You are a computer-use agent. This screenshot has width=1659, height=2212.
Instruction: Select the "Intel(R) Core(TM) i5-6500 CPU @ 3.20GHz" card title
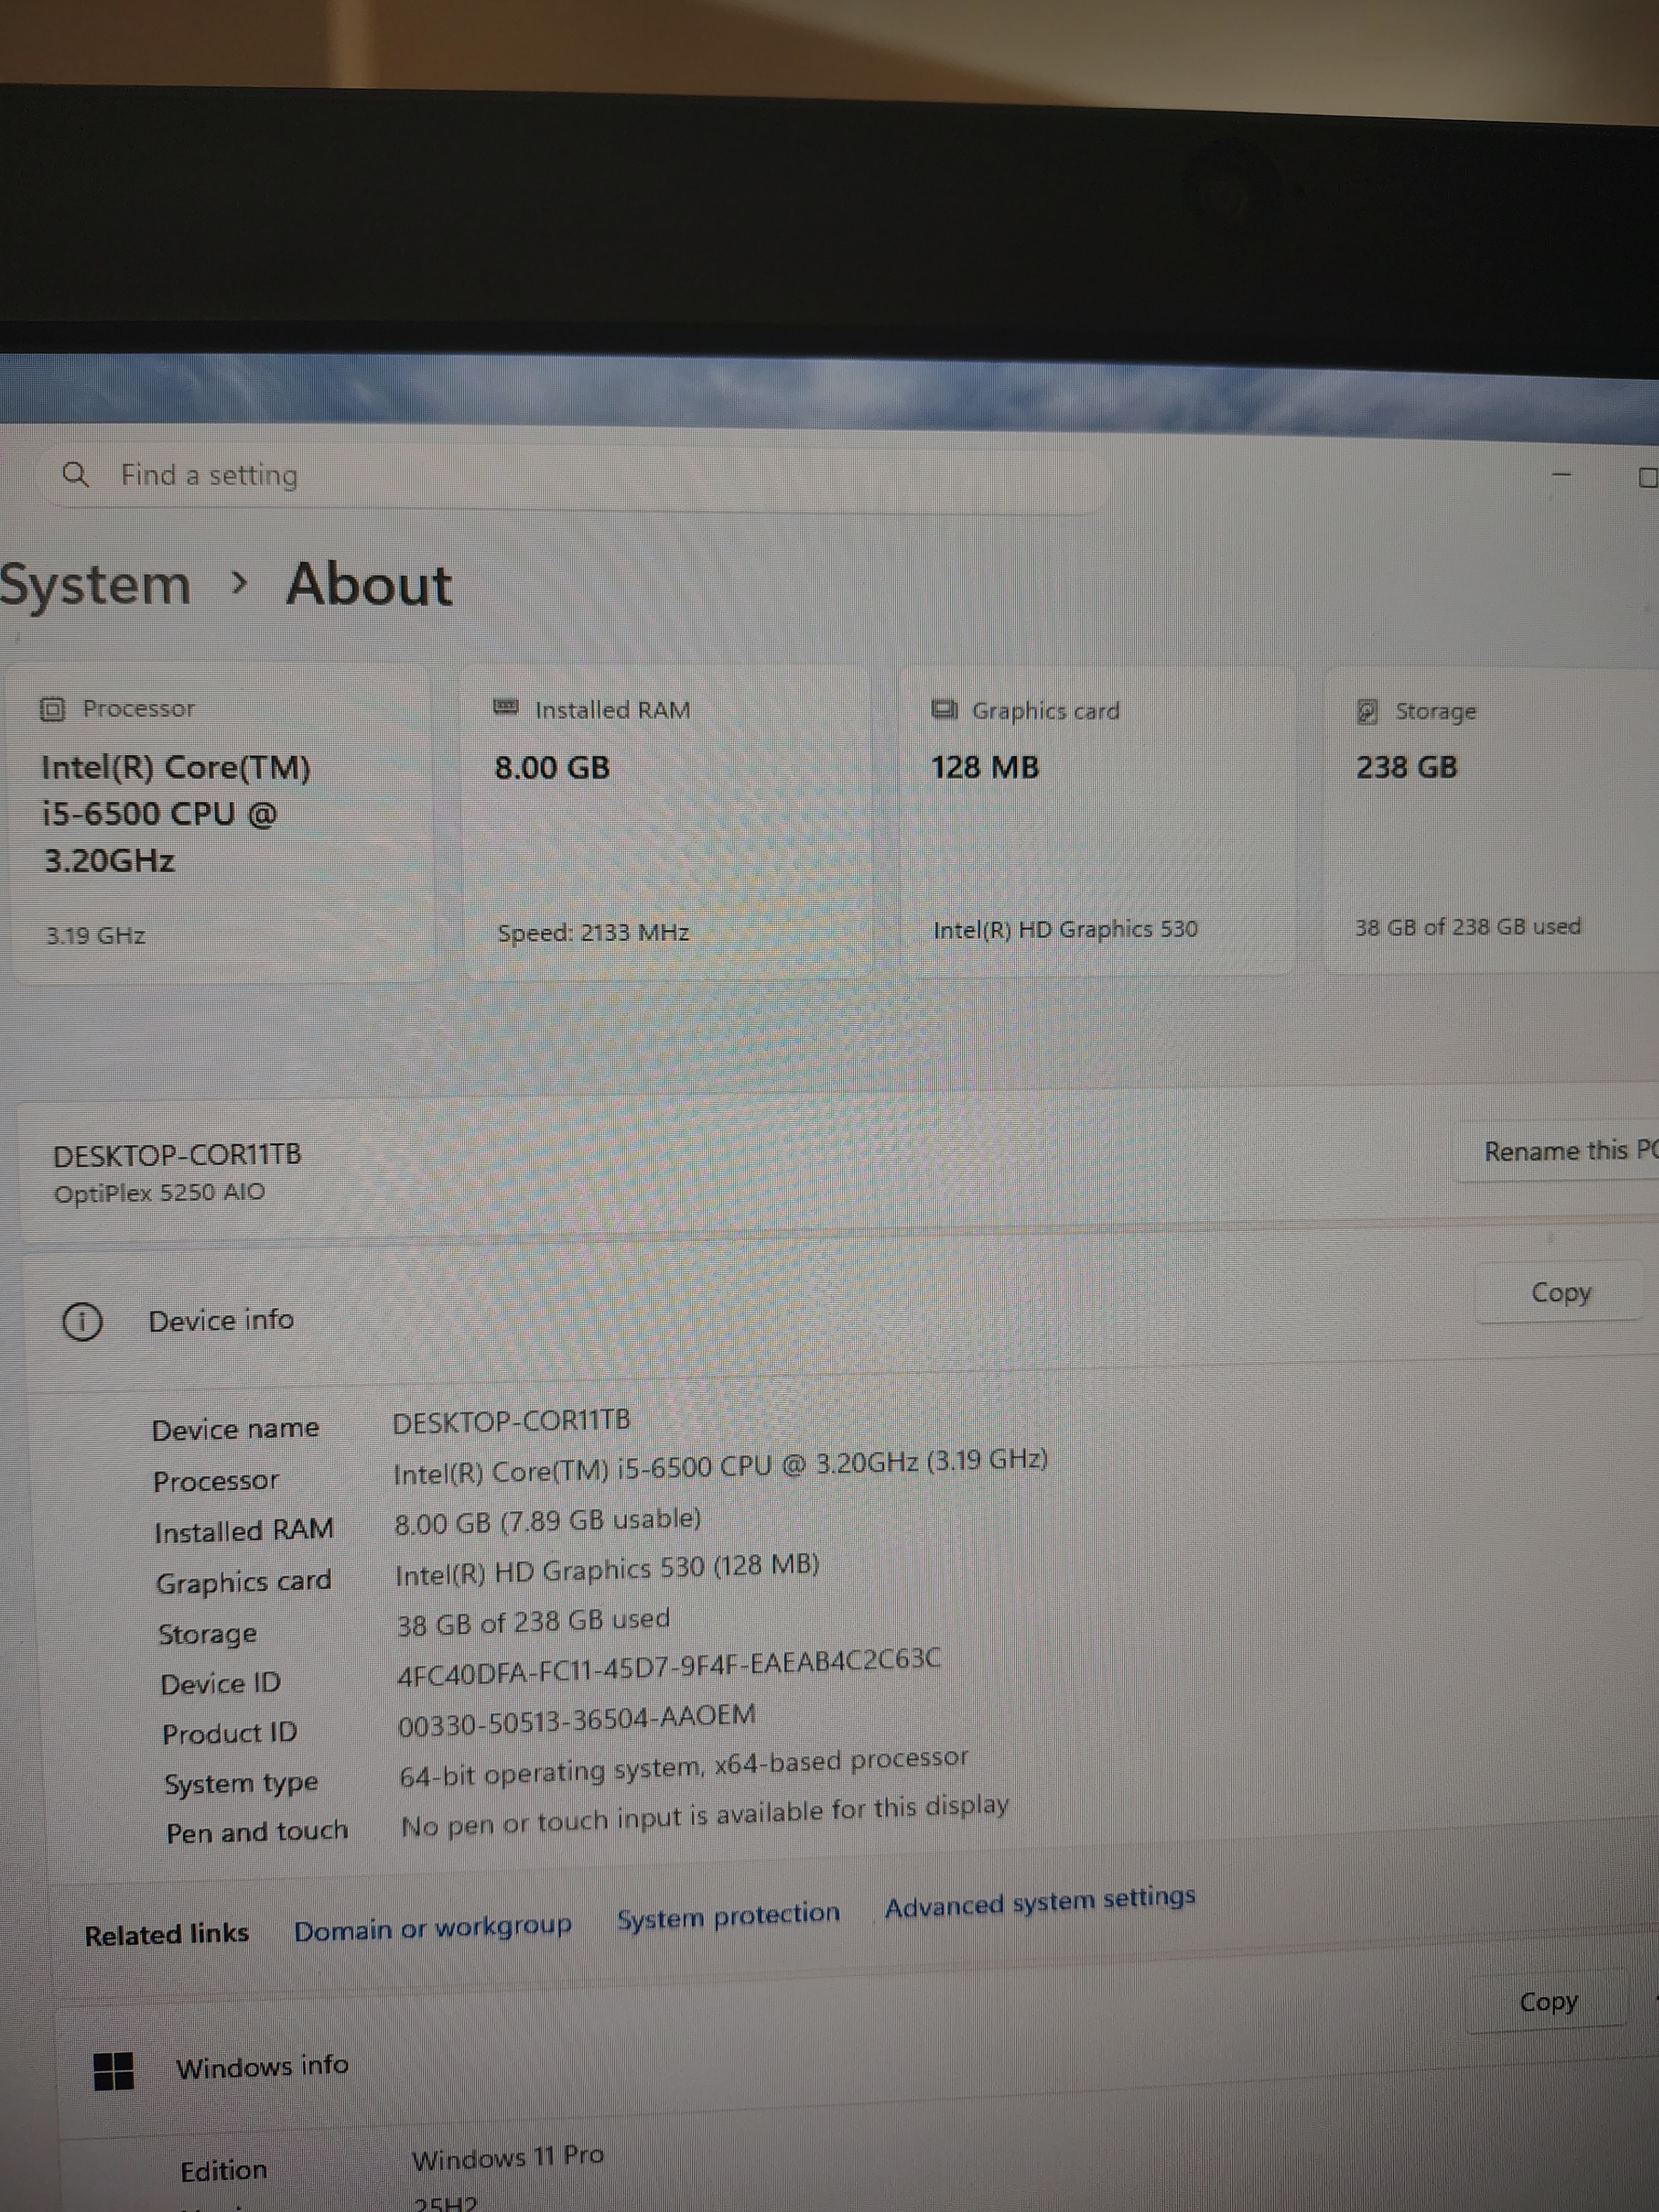tap(176, 814)
